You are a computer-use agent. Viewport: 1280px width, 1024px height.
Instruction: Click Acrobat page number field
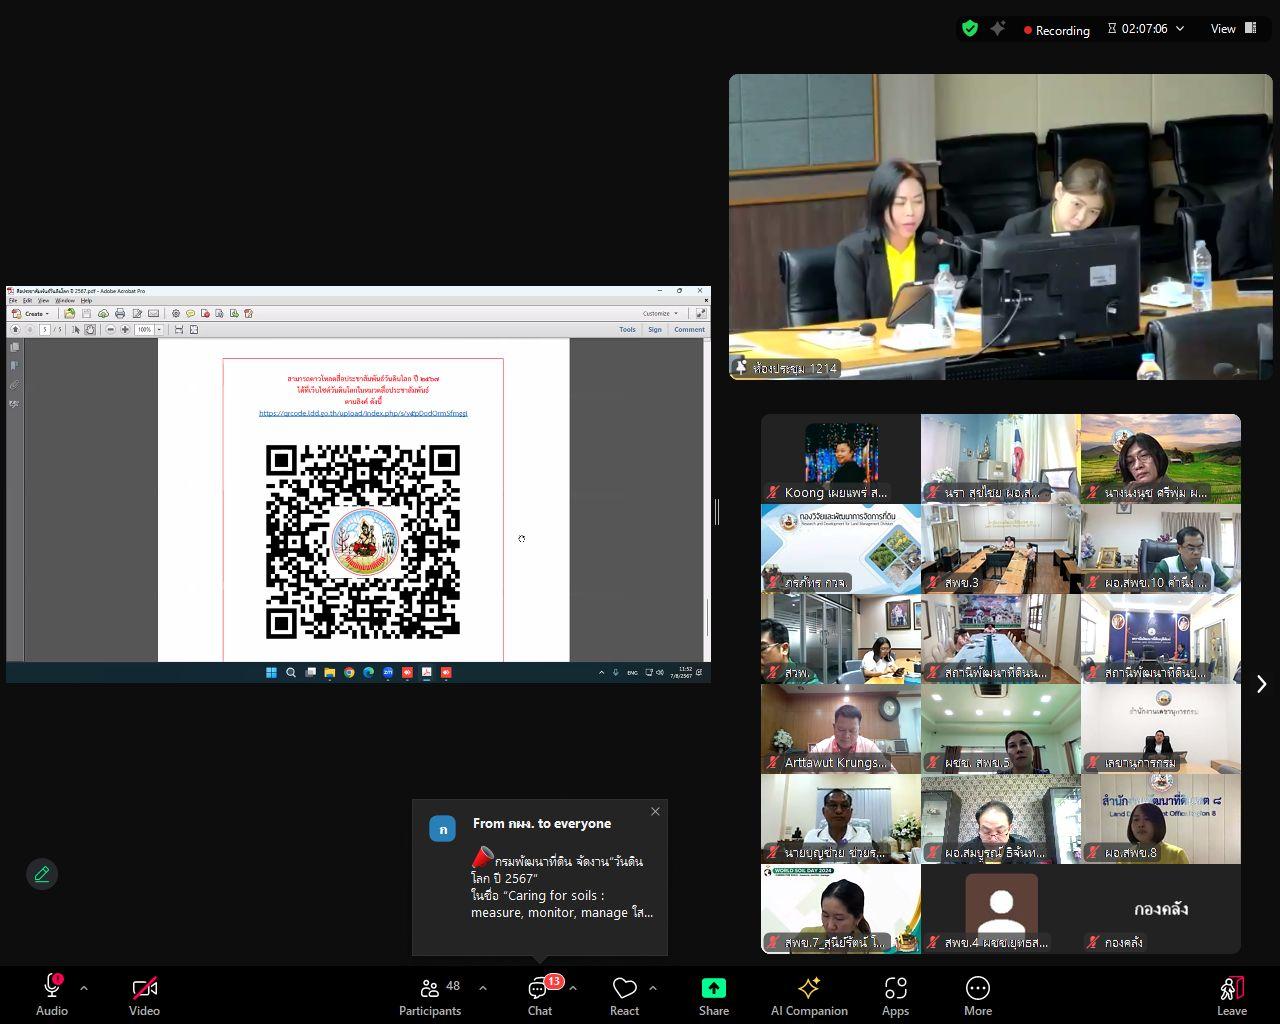45,329
